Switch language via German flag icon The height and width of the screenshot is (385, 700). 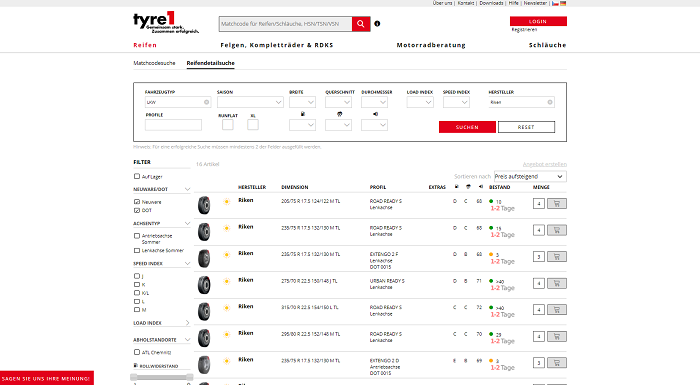click(x=563, y=3)
